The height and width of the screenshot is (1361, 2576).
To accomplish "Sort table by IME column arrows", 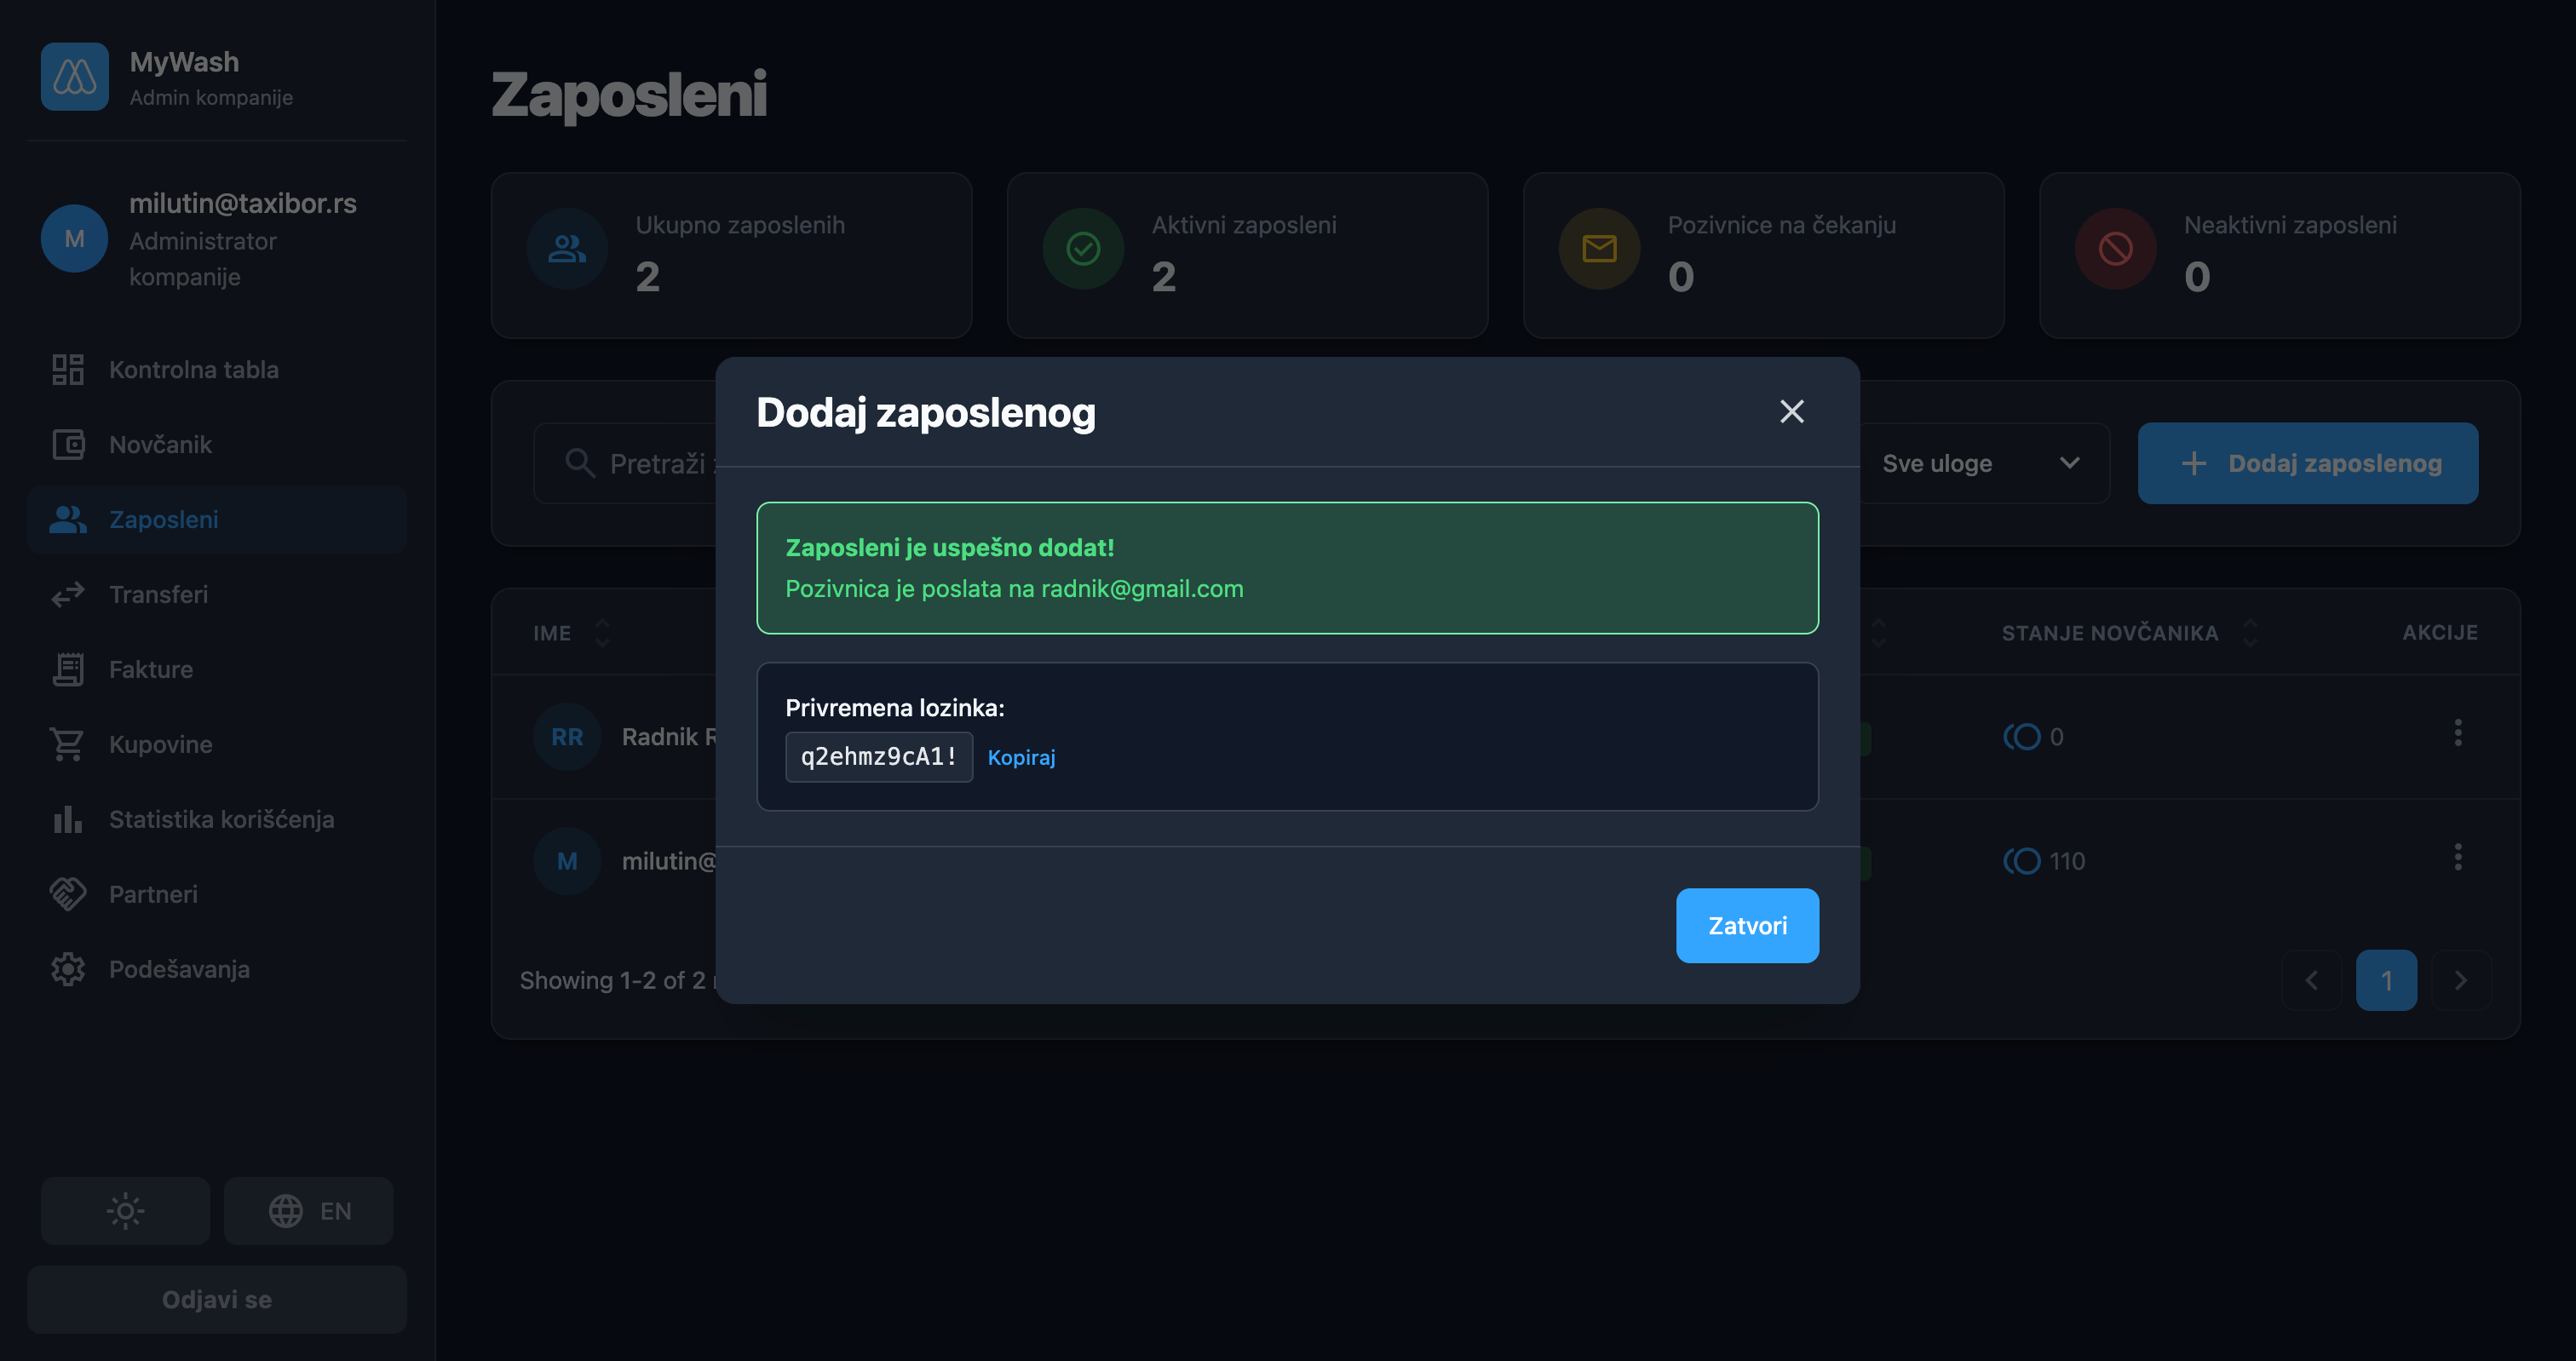I will (602, 633).
